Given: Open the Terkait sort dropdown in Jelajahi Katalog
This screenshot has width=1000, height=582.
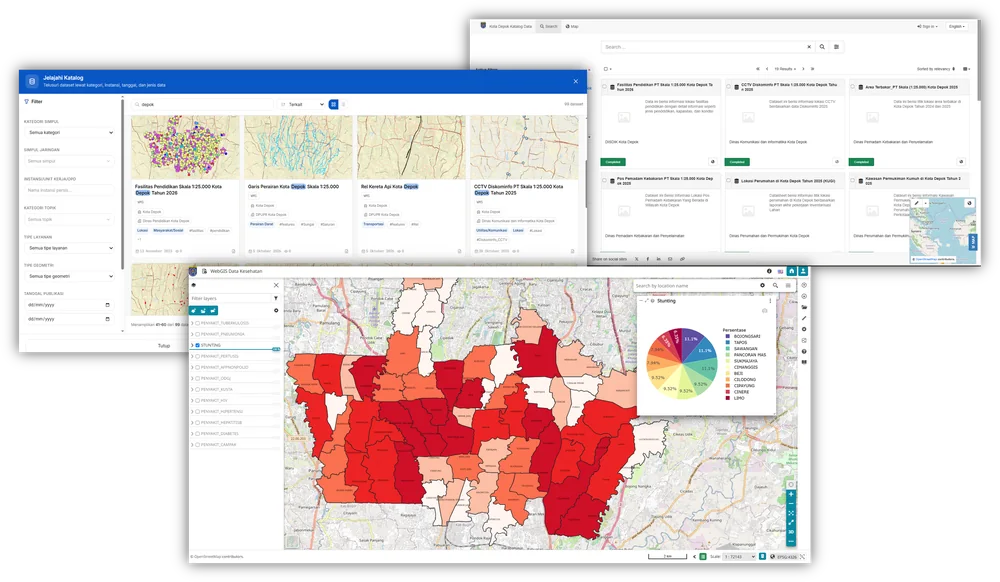Looking at the screenshot, I should pyautogui.click(x=302, y=105).
